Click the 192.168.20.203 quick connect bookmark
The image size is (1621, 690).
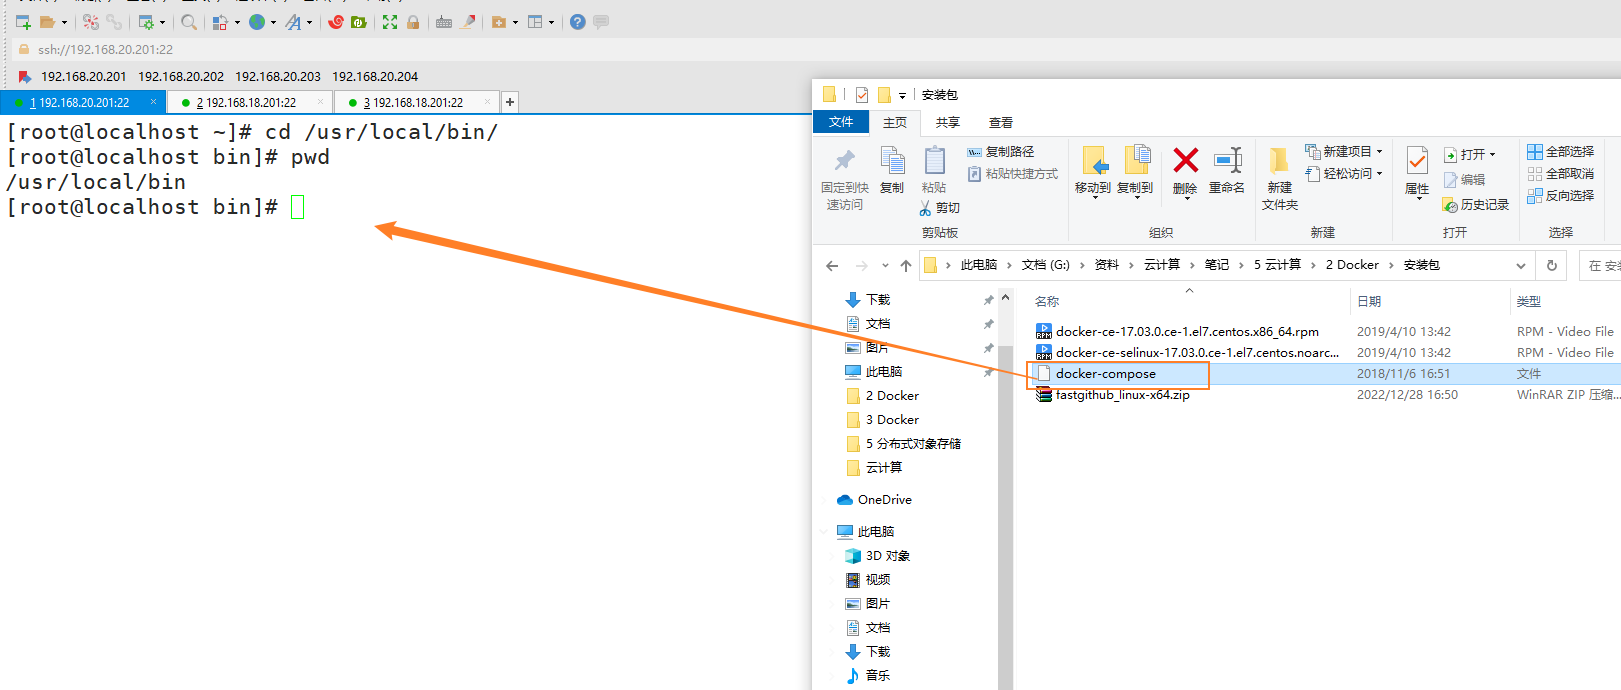point(278,76)
